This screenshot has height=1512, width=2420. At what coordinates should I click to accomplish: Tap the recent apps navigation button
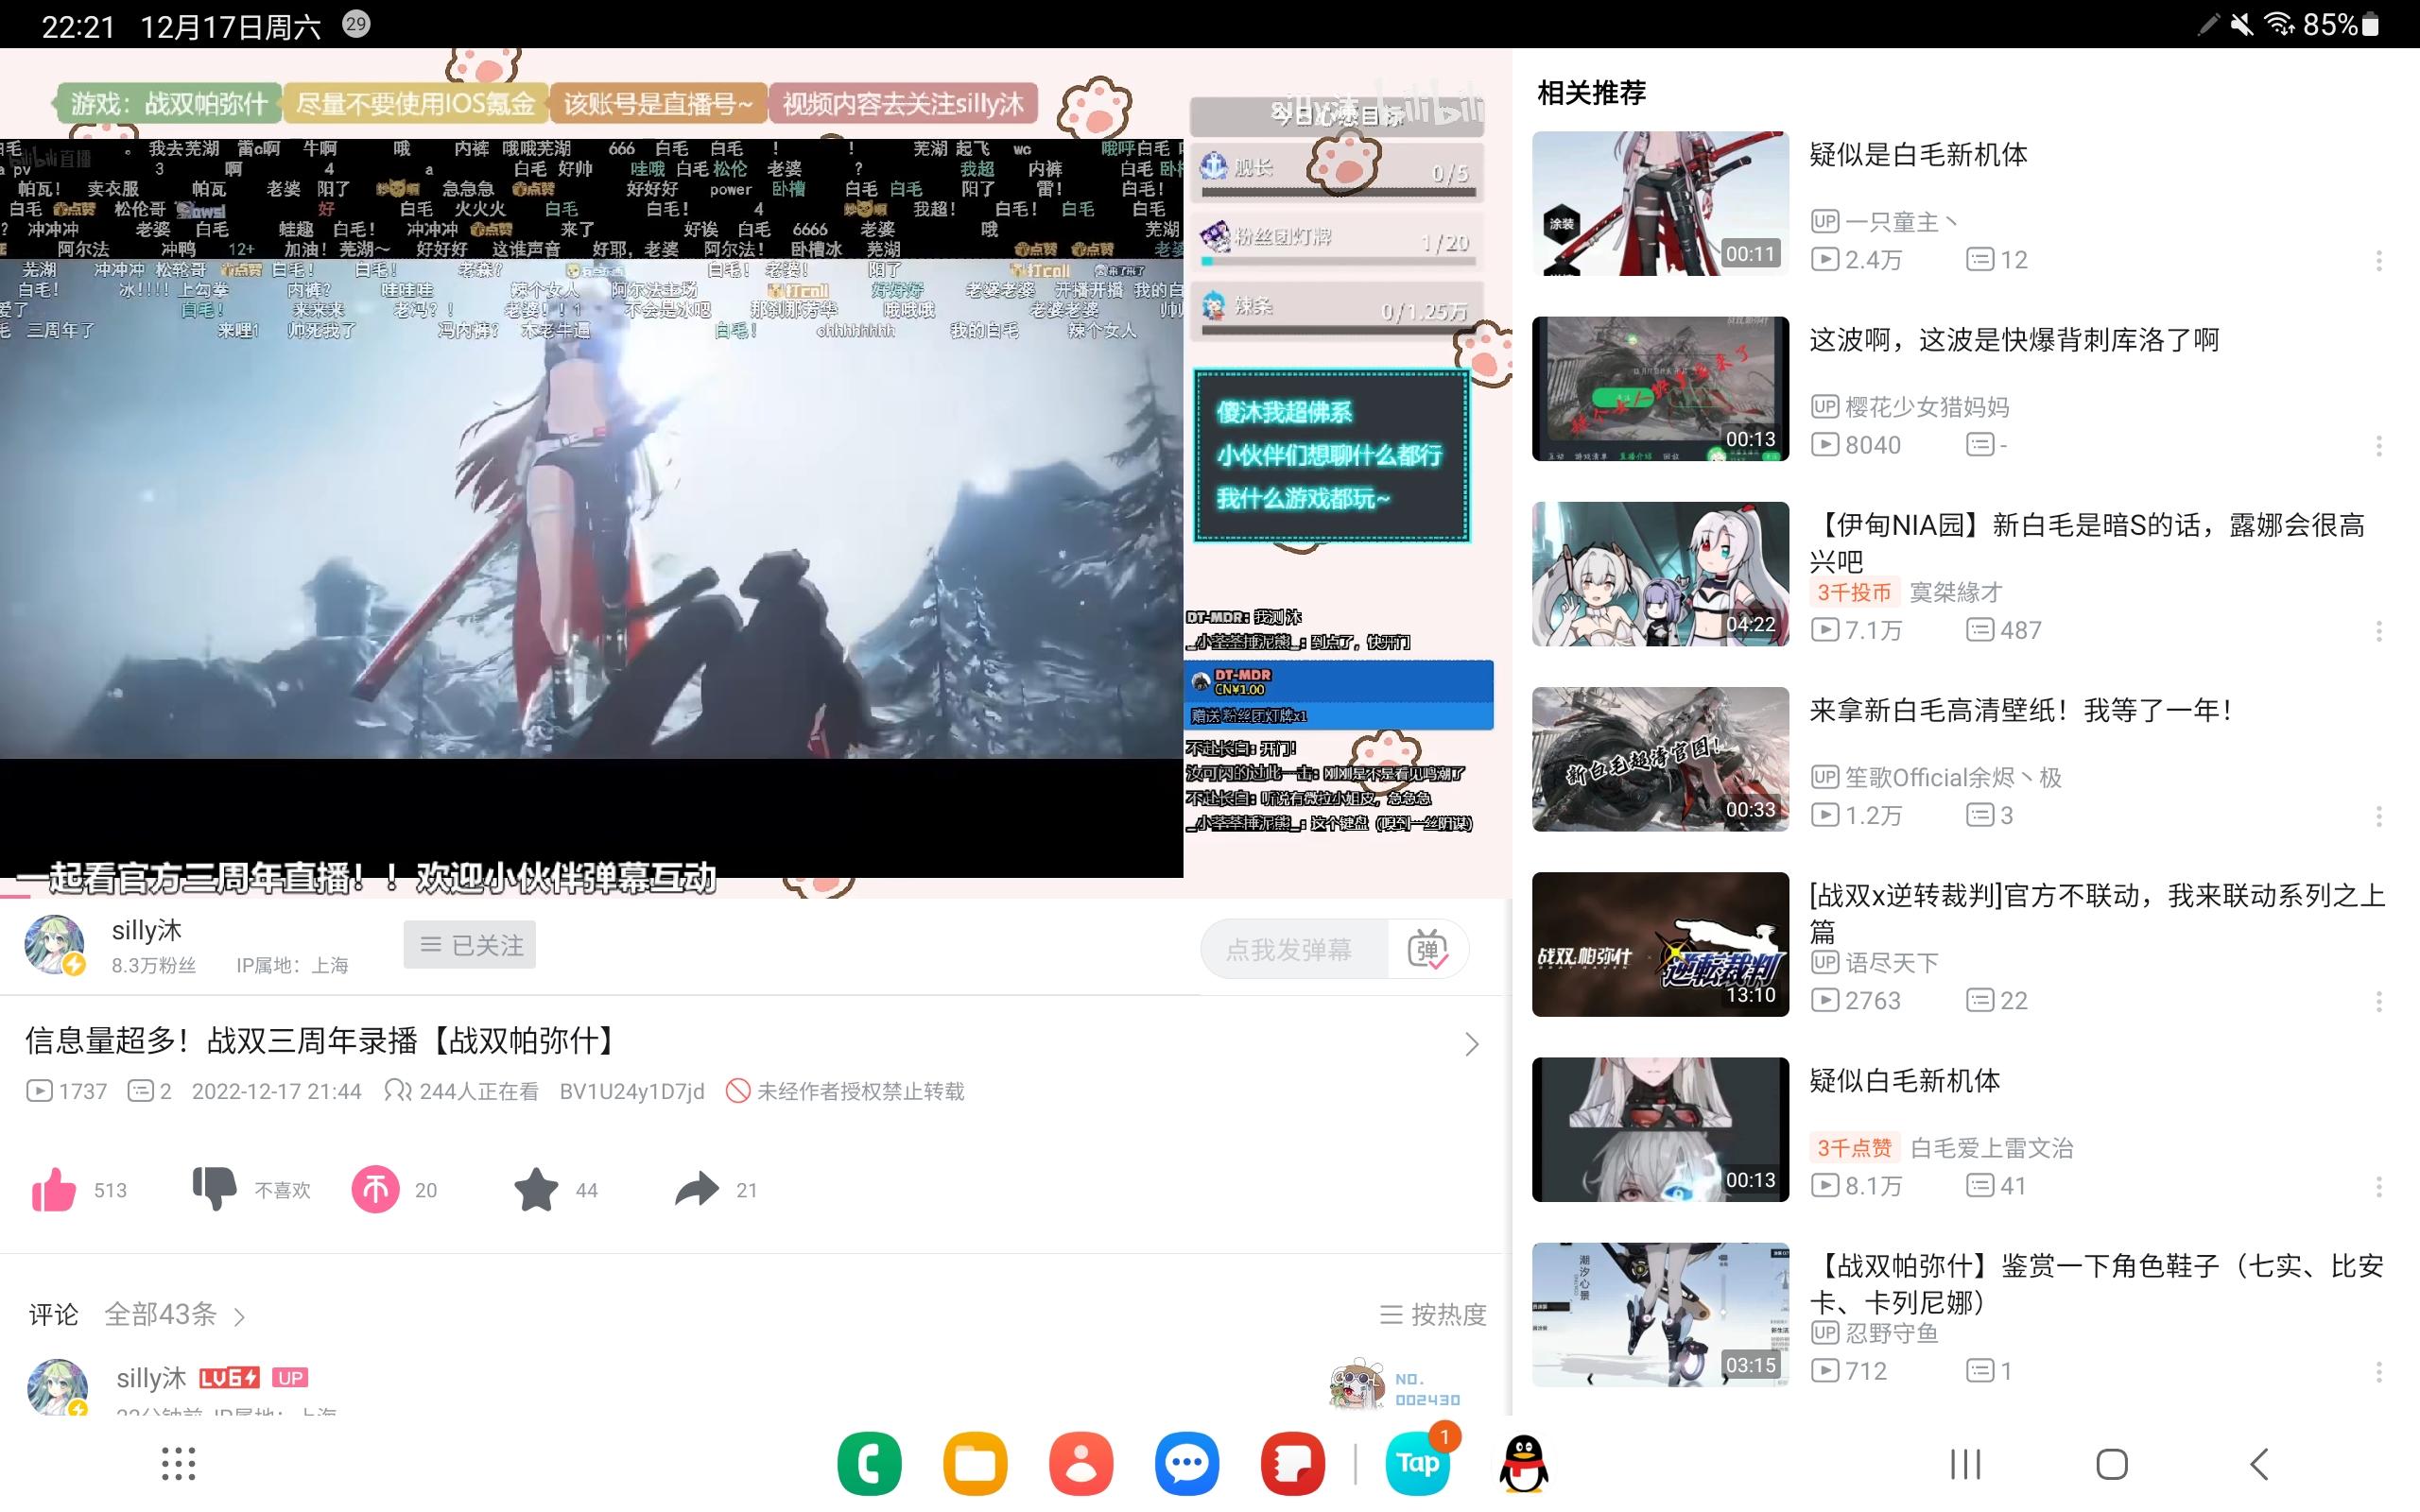point(1965,1465)
